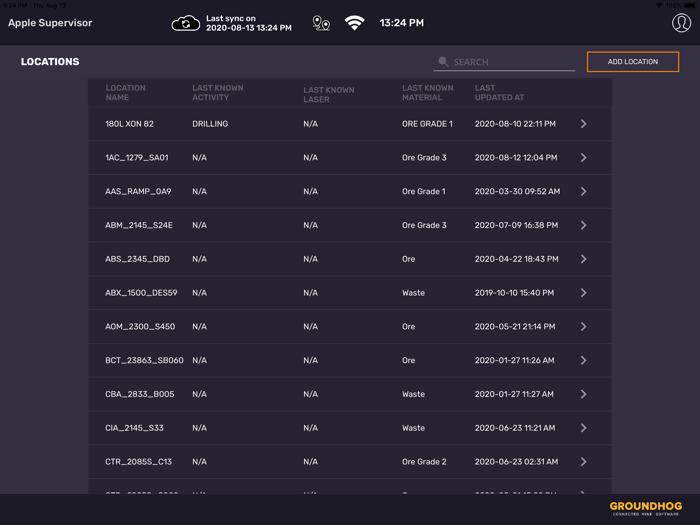Open details chevron for 1AC_1279_SA01
This screenshot has height=525, width=700.
pyautogui.click(x=583, y=158)
